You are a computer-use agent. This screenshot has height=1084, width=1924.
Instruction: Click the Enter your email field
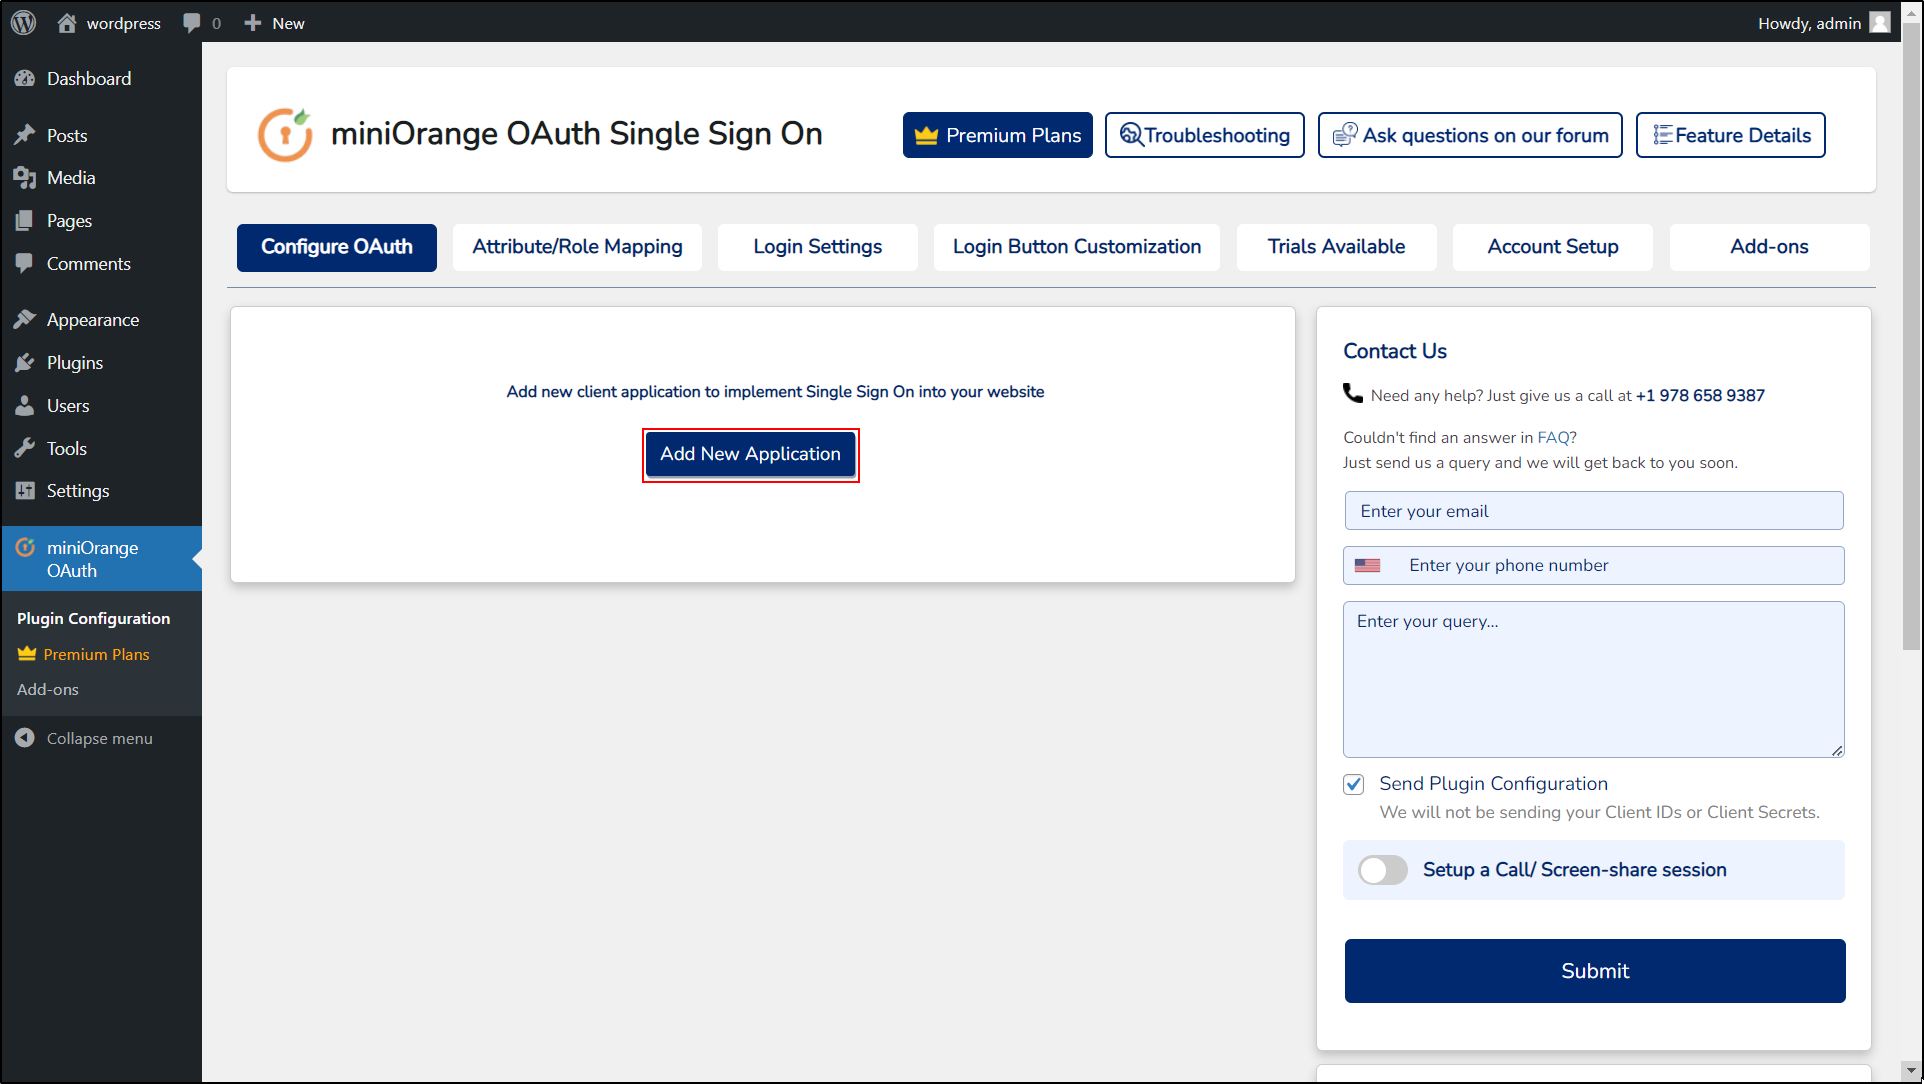[1593, 511]
